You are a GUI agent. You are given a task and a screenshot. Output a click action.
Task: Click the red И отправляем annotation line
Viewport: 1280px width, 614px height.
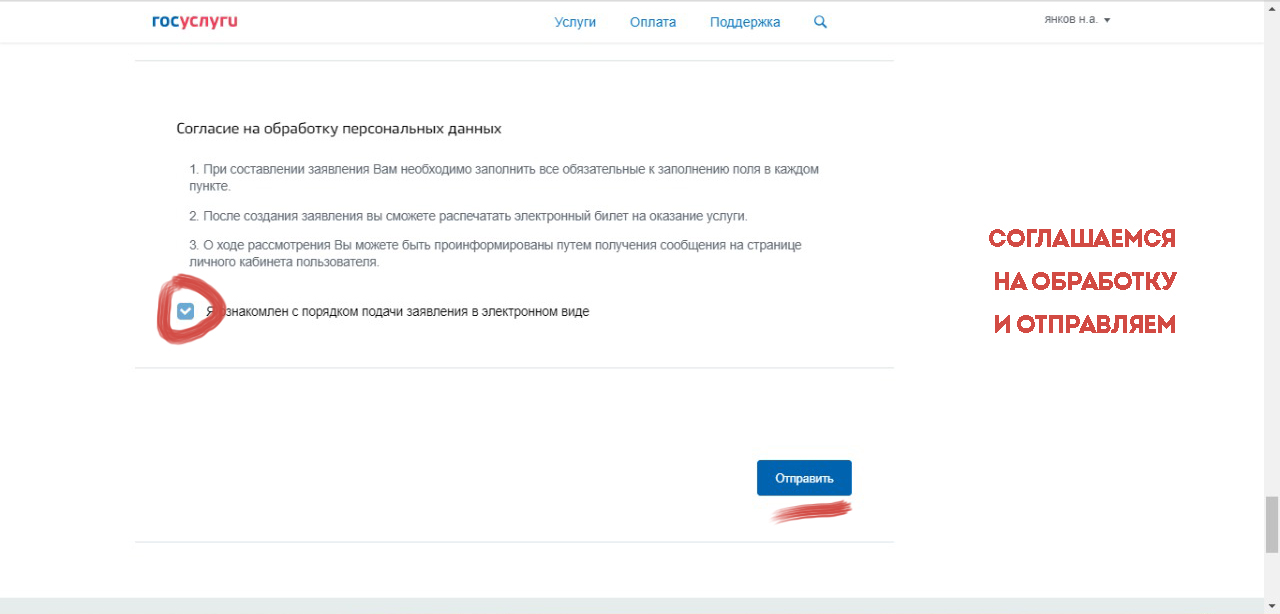[1084, 325]
